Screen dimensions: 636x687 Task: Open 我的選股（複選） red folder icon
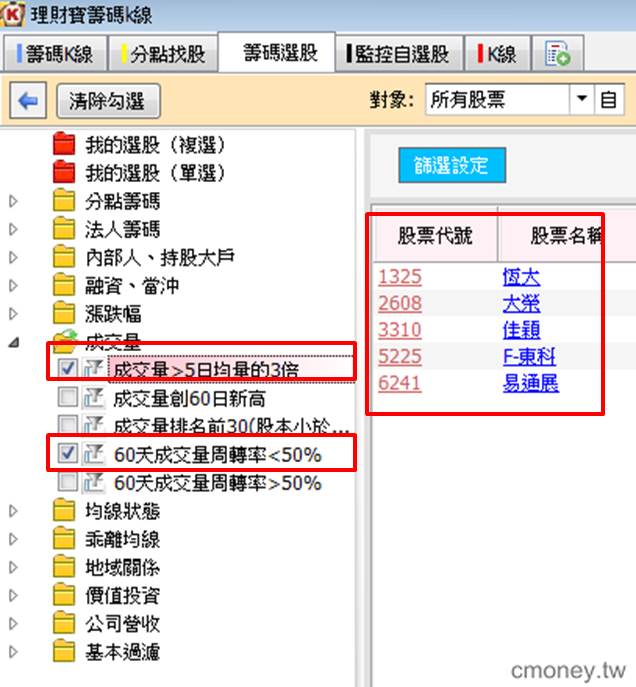coord(64,144)
